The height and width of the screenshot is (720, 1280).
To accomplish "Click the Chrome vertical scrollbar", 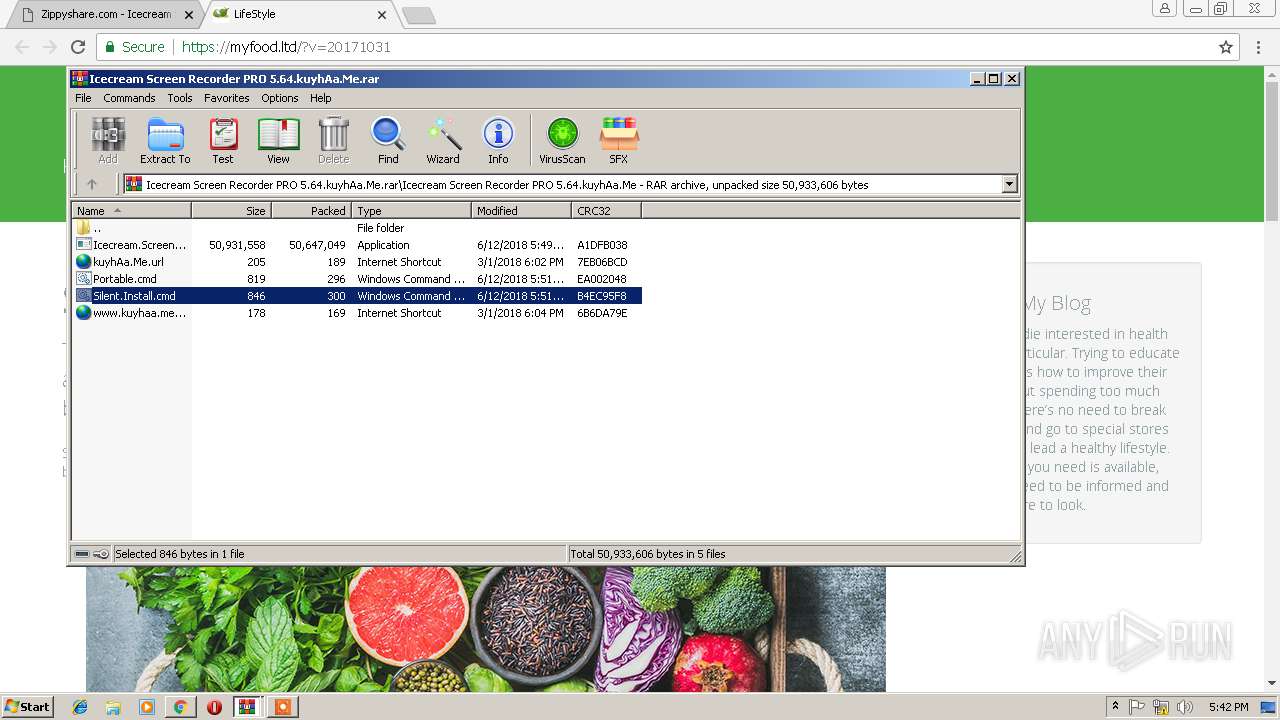I will tap(1272, 150).
